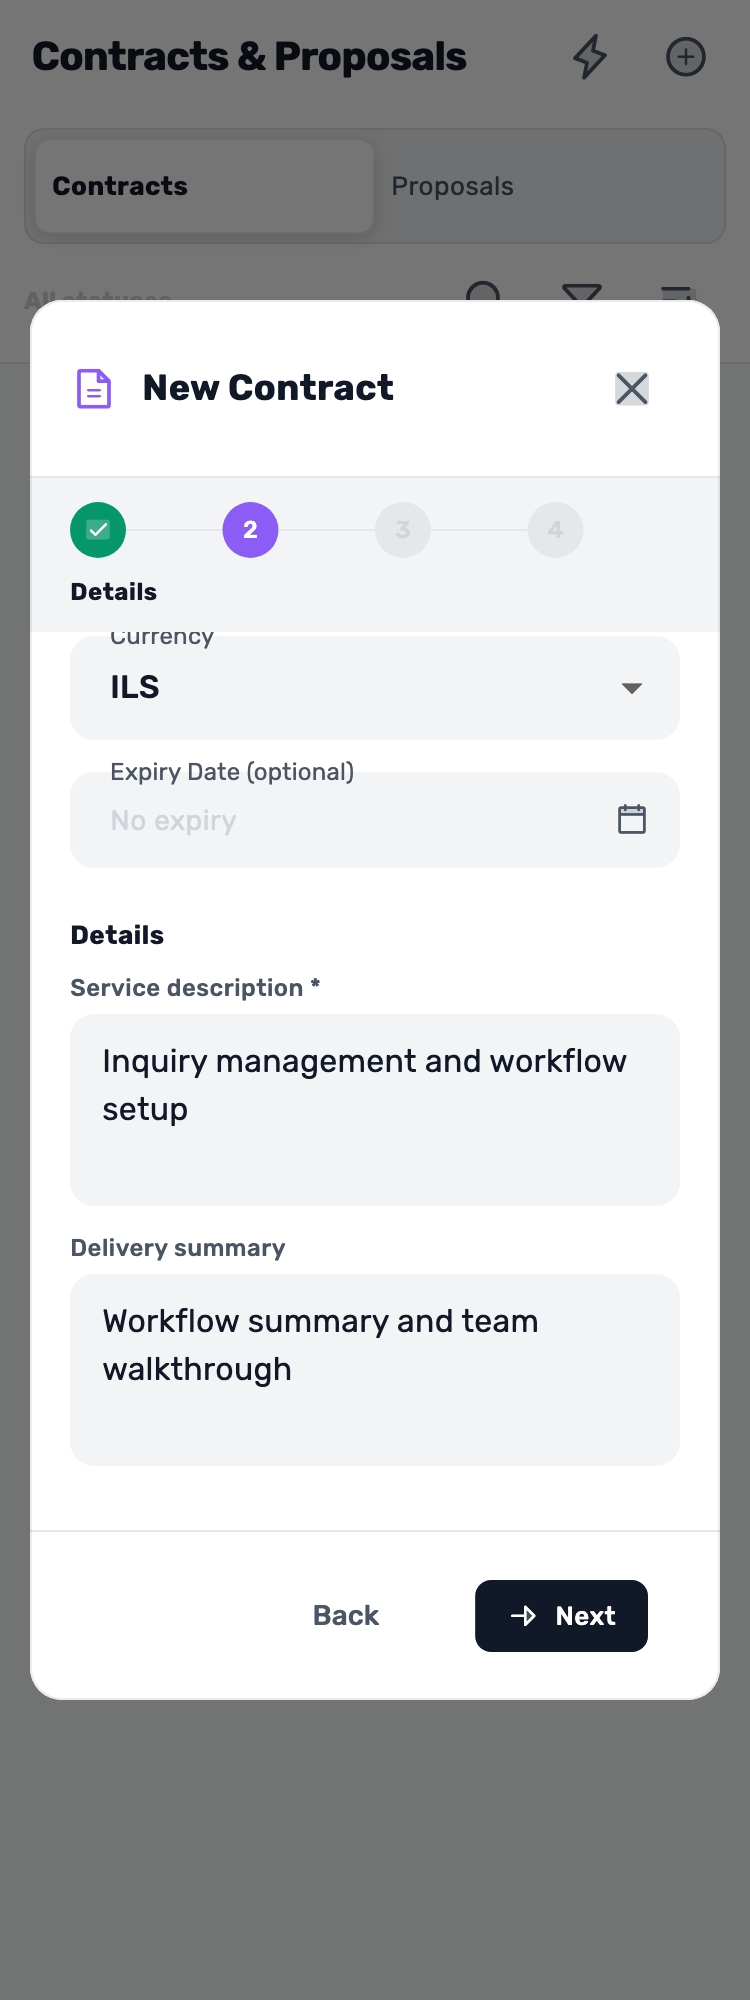Switch to the Contracts tab
Image resolution: width=750 pixels, height=2000 pixels.
204,186
